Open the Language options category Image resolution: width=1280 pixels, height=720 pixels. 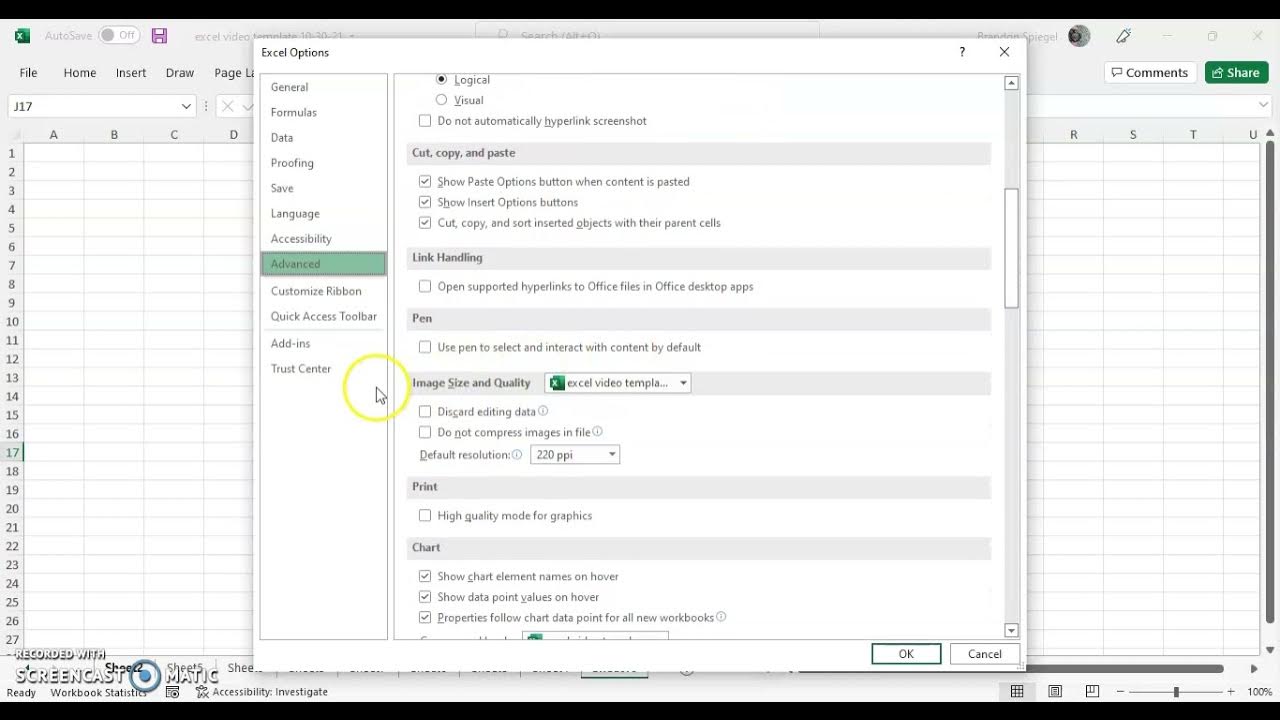point(323,213)
